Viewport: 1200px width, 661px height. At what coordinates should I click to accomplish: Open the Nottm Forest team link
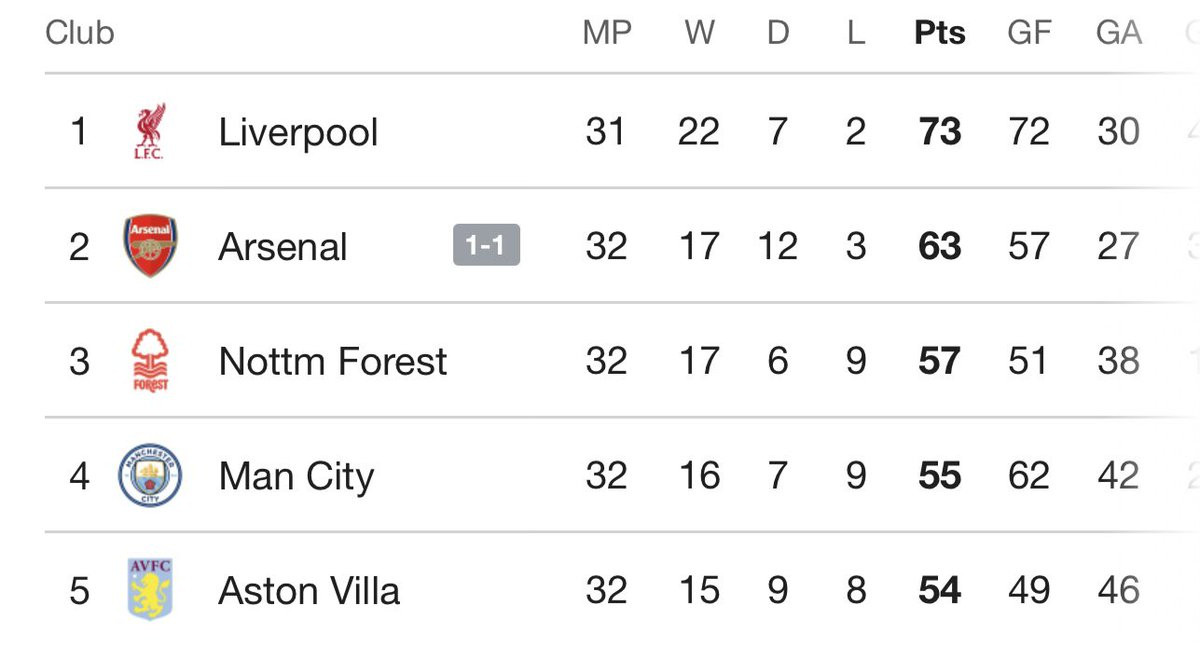(x=333, y=361)
